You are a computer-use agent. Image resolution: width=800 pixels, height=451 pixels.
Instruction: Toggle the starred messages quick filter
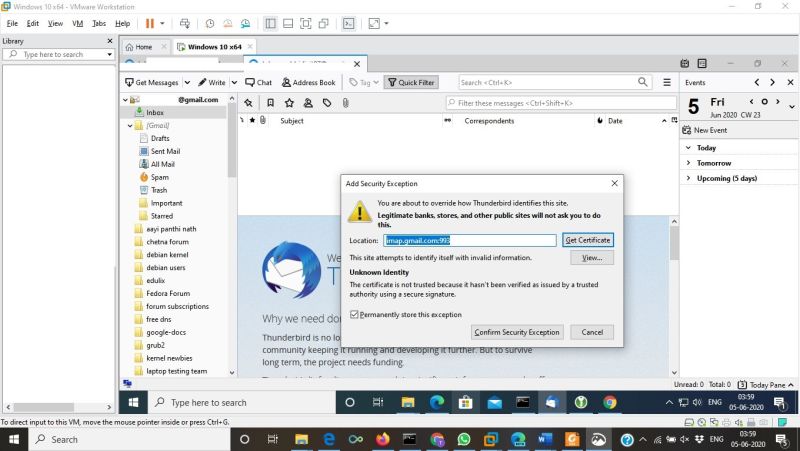point(289,103)
